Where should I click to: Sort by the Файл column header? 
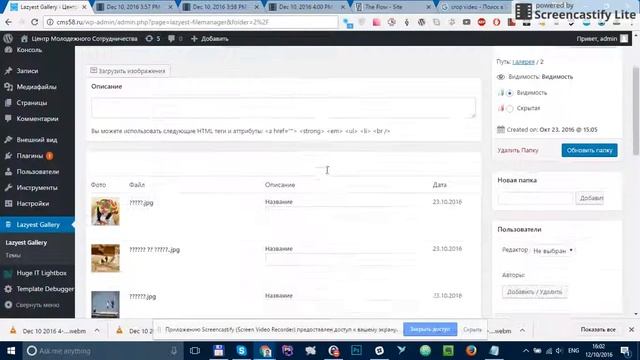tap(137, 185)
